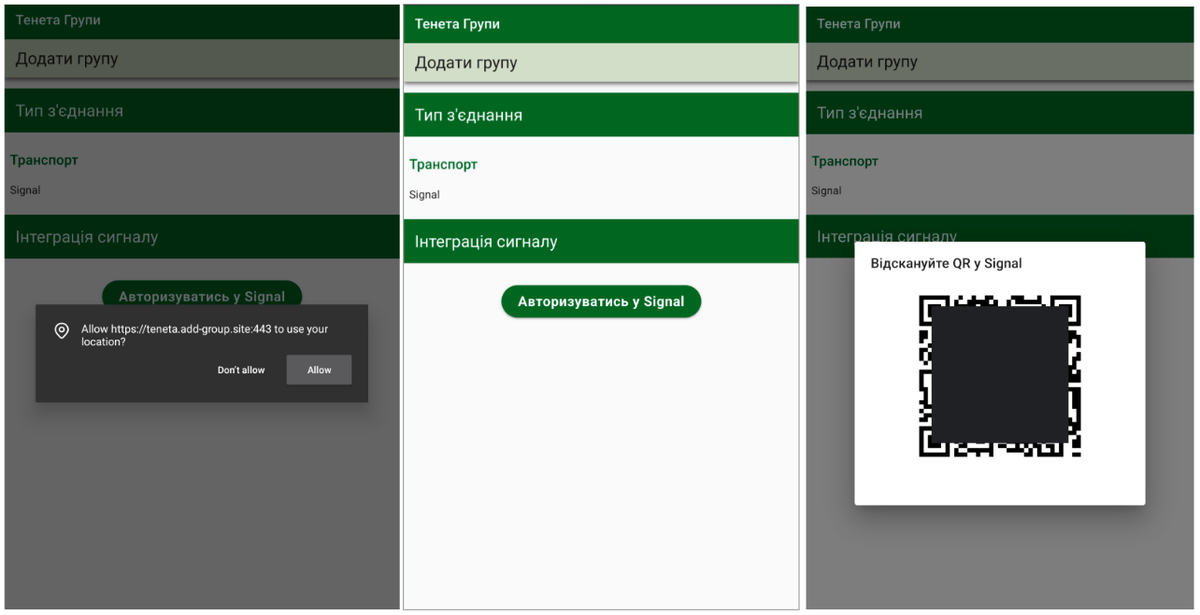Click the Signal value under Транспорт, right panel
This screenshot has width=1200, height=615.
click(x=824, y=190)
